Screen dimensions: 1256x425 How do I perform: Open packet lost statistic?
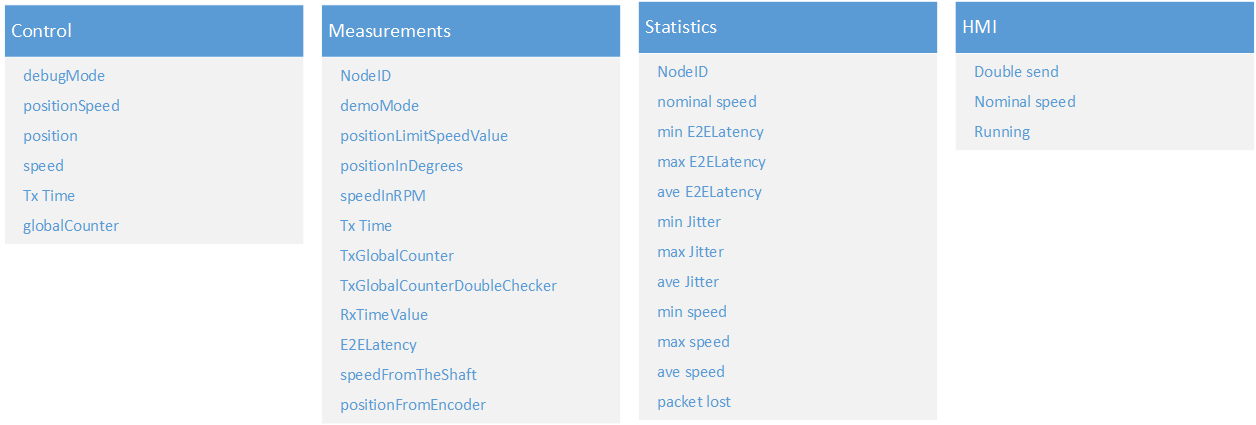click(694, 402)
